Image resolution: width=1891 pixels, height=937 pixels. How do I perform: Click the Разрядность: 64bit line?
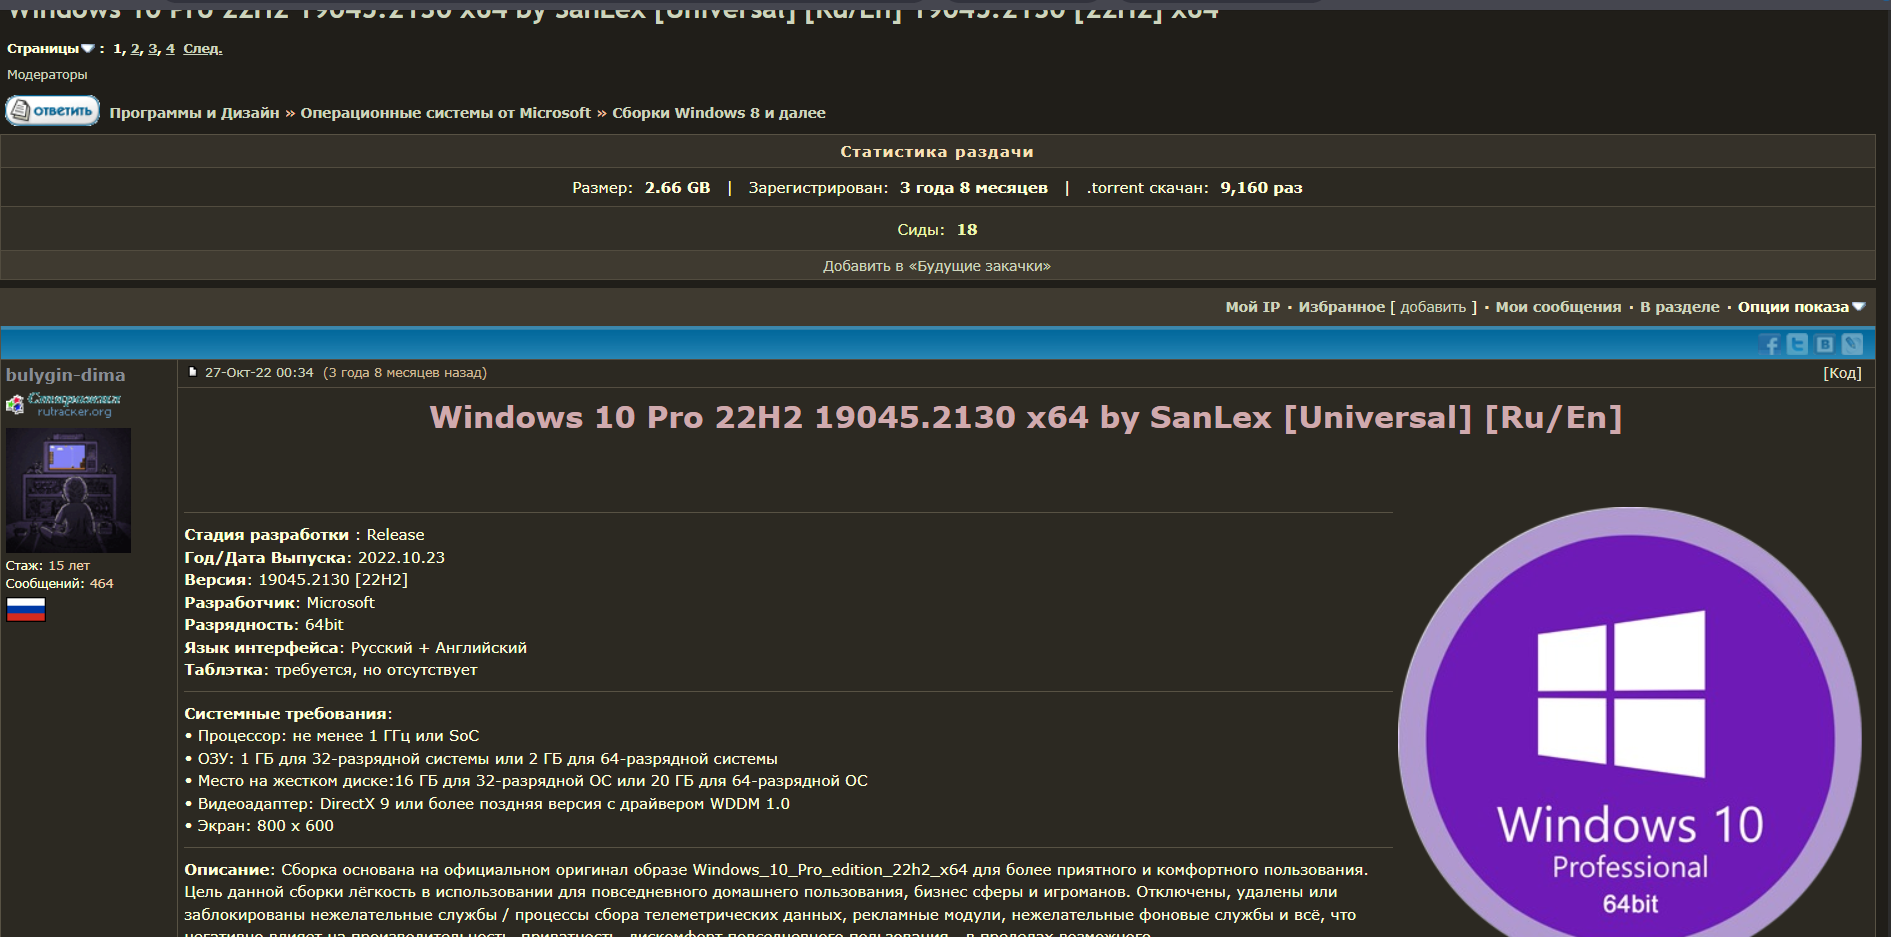[264, 625]
